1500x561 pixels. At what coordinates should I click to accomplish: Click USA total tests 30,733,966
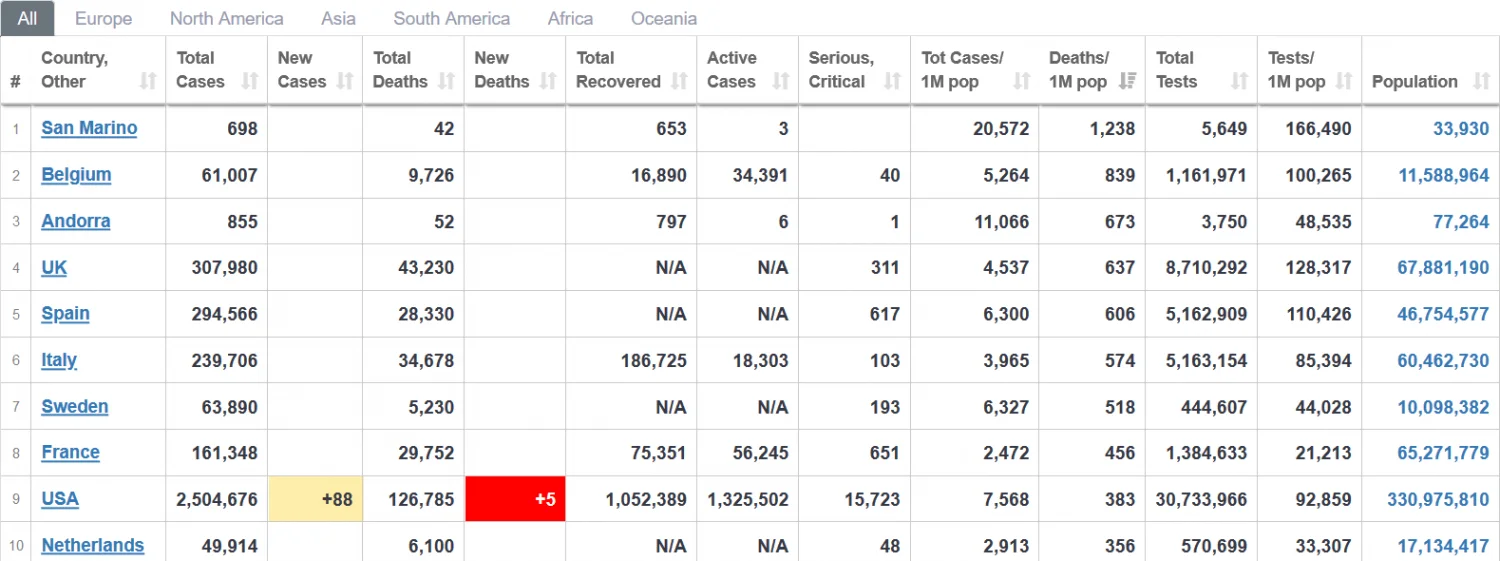1202,499
